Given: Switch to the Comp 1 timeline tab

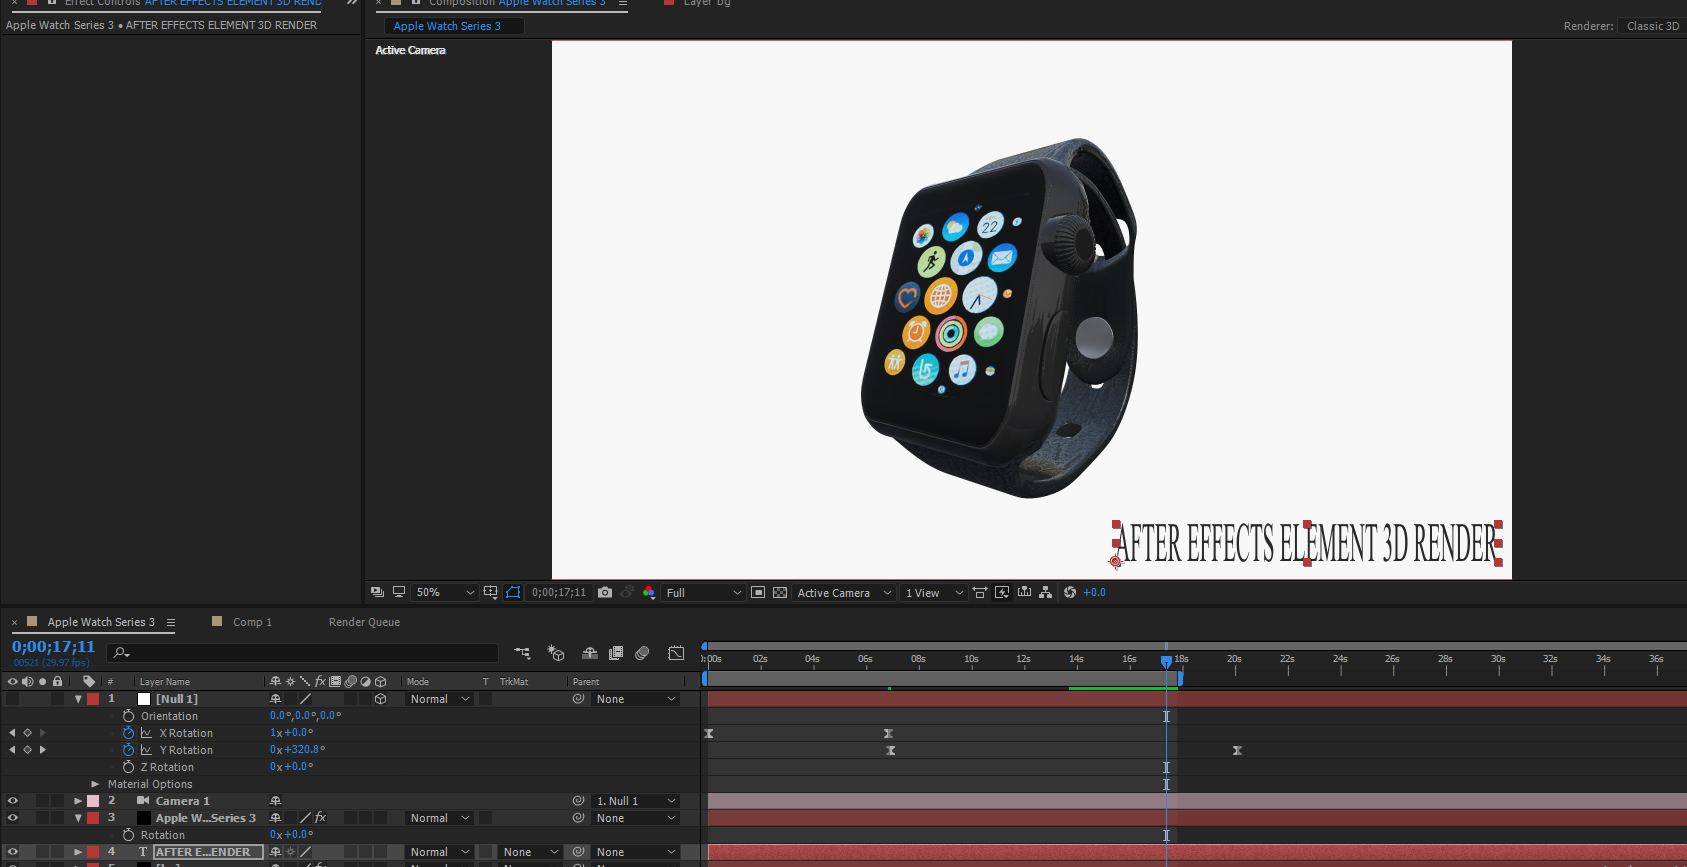Looking at the screenshot, I should coord(252,622).
